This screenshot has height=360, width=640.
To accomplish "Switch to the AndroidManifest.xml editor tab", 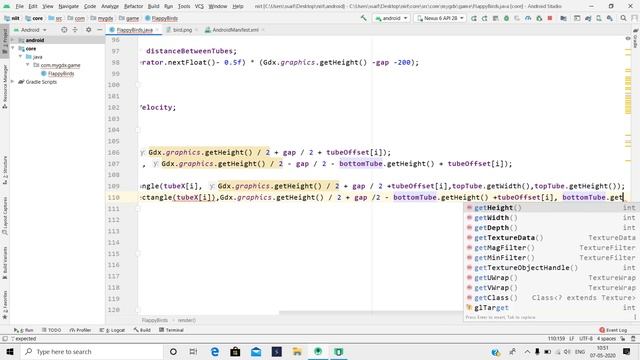I will (235, 30).
